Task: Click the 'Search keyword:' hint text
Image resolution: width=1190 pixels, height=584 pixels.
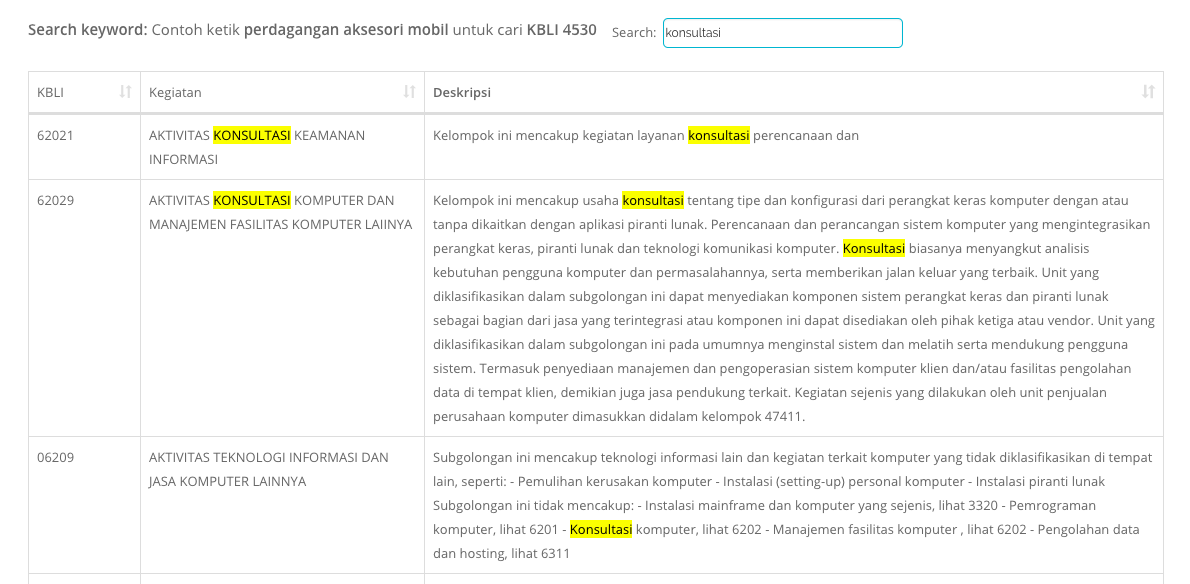Action: click(312, 31)
